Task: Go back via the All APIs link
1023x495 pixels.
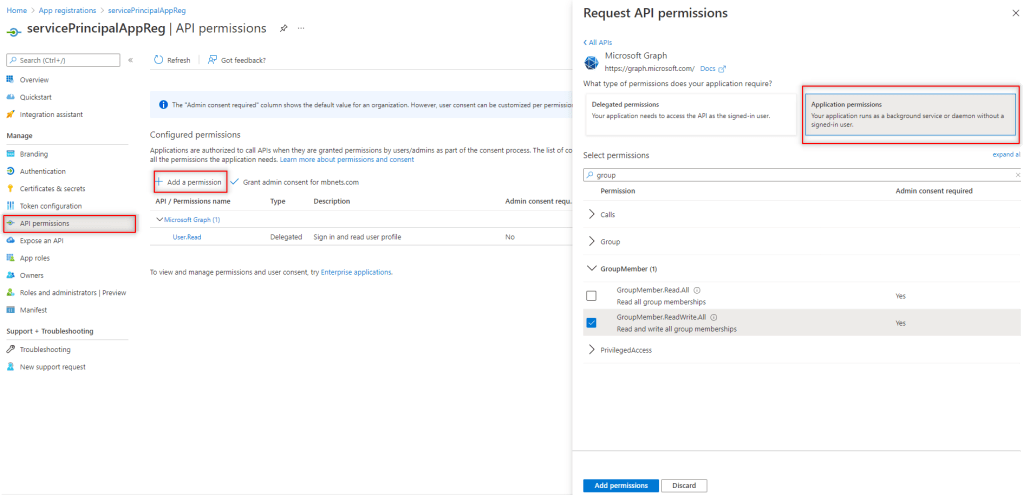Action: coord(597,42)
